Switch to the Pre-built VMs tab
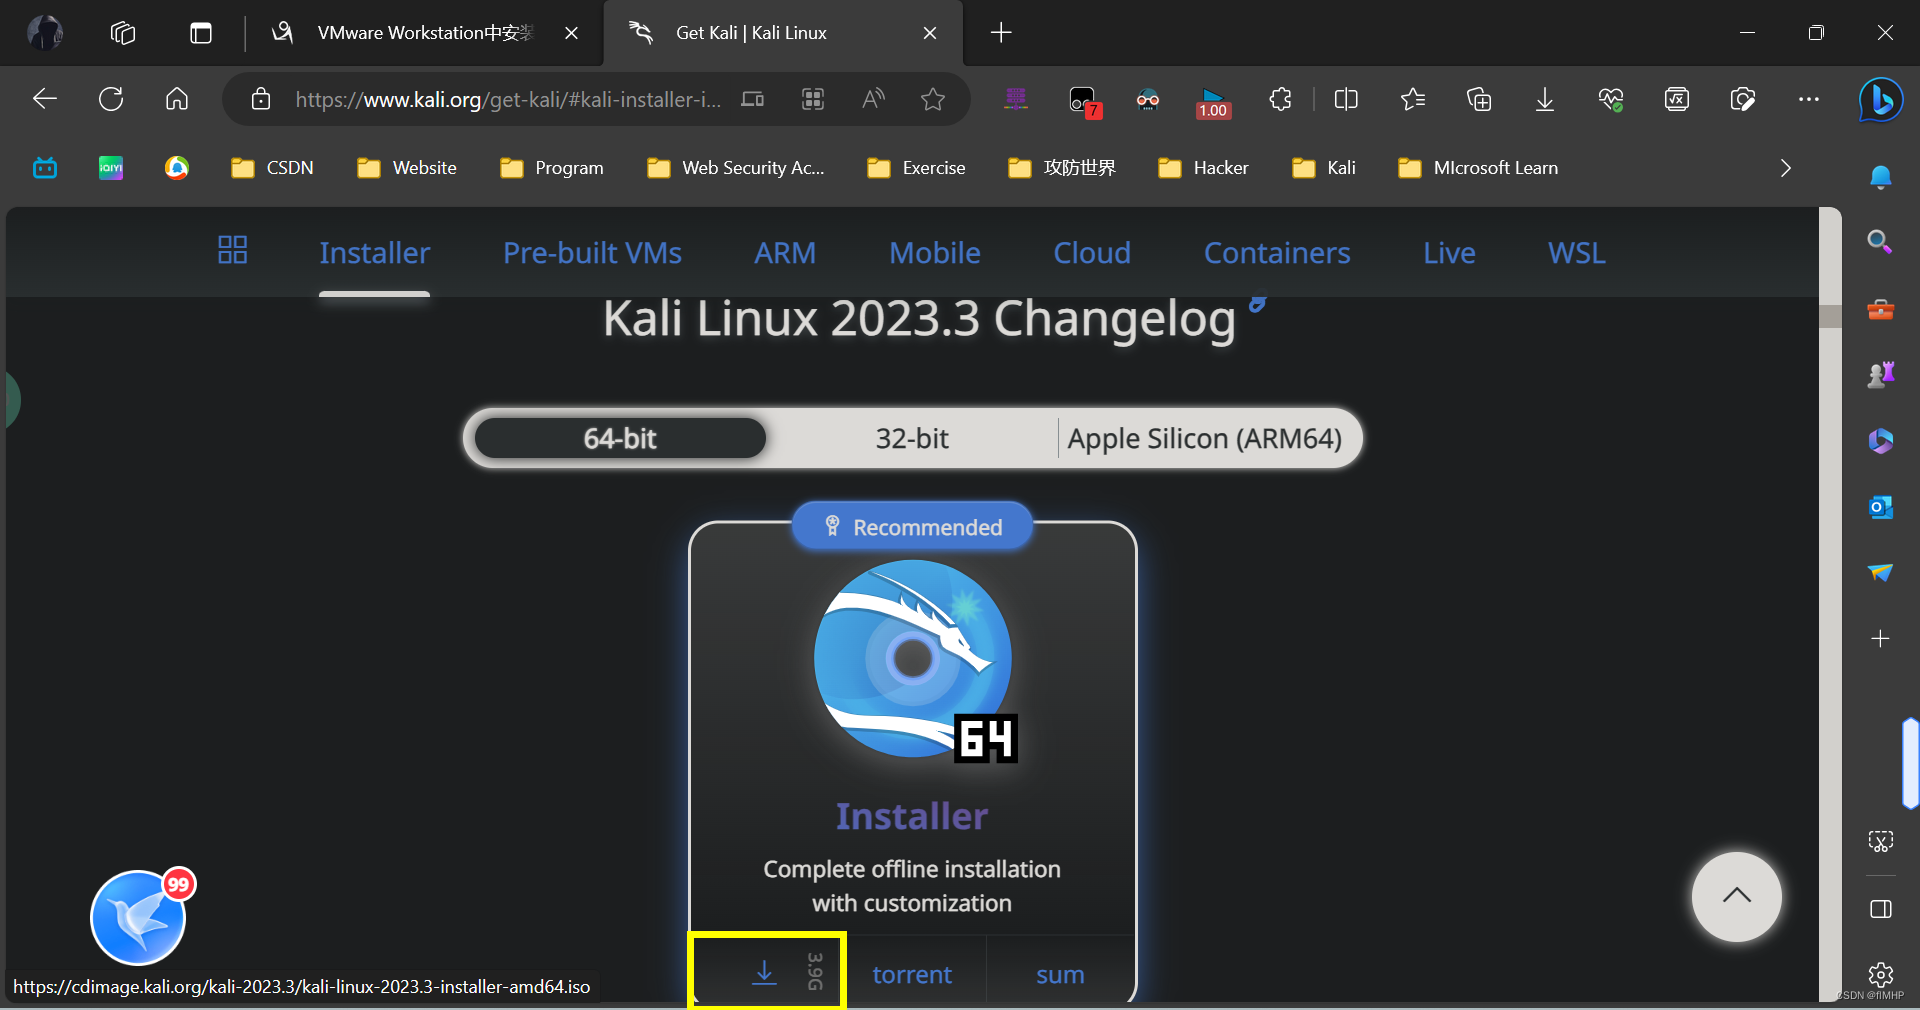Screen dimensions: 1920x1010 click(592, 253)
